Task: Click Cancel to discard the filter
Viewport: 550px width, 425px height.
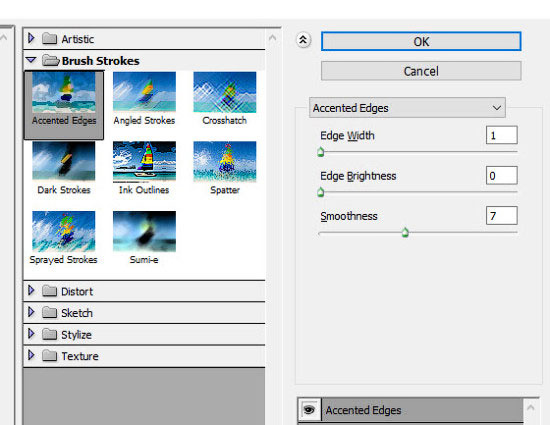Action: 421,71
